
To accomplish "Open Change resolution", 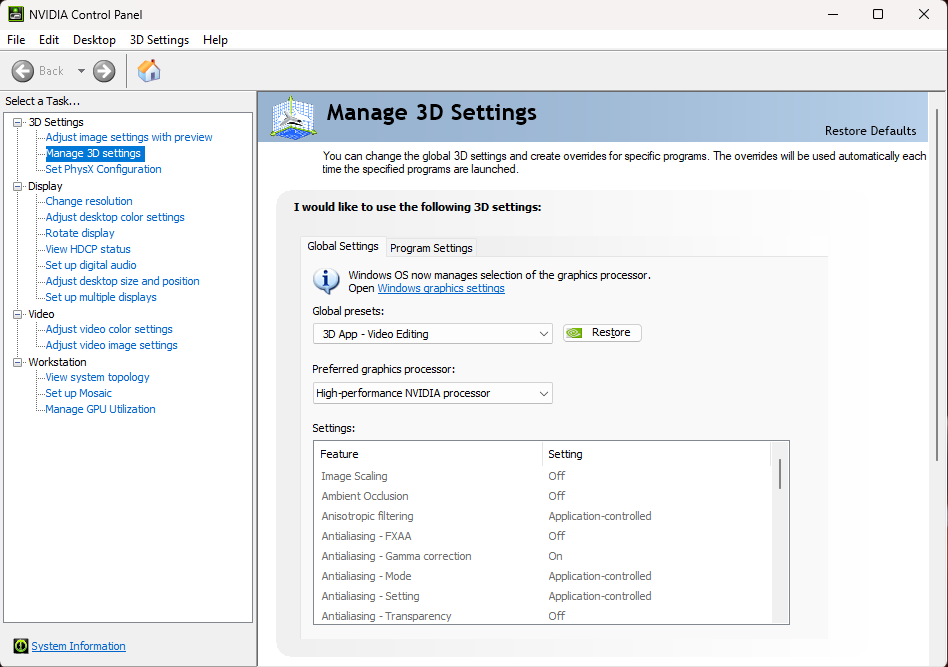I will coord(89,201).
